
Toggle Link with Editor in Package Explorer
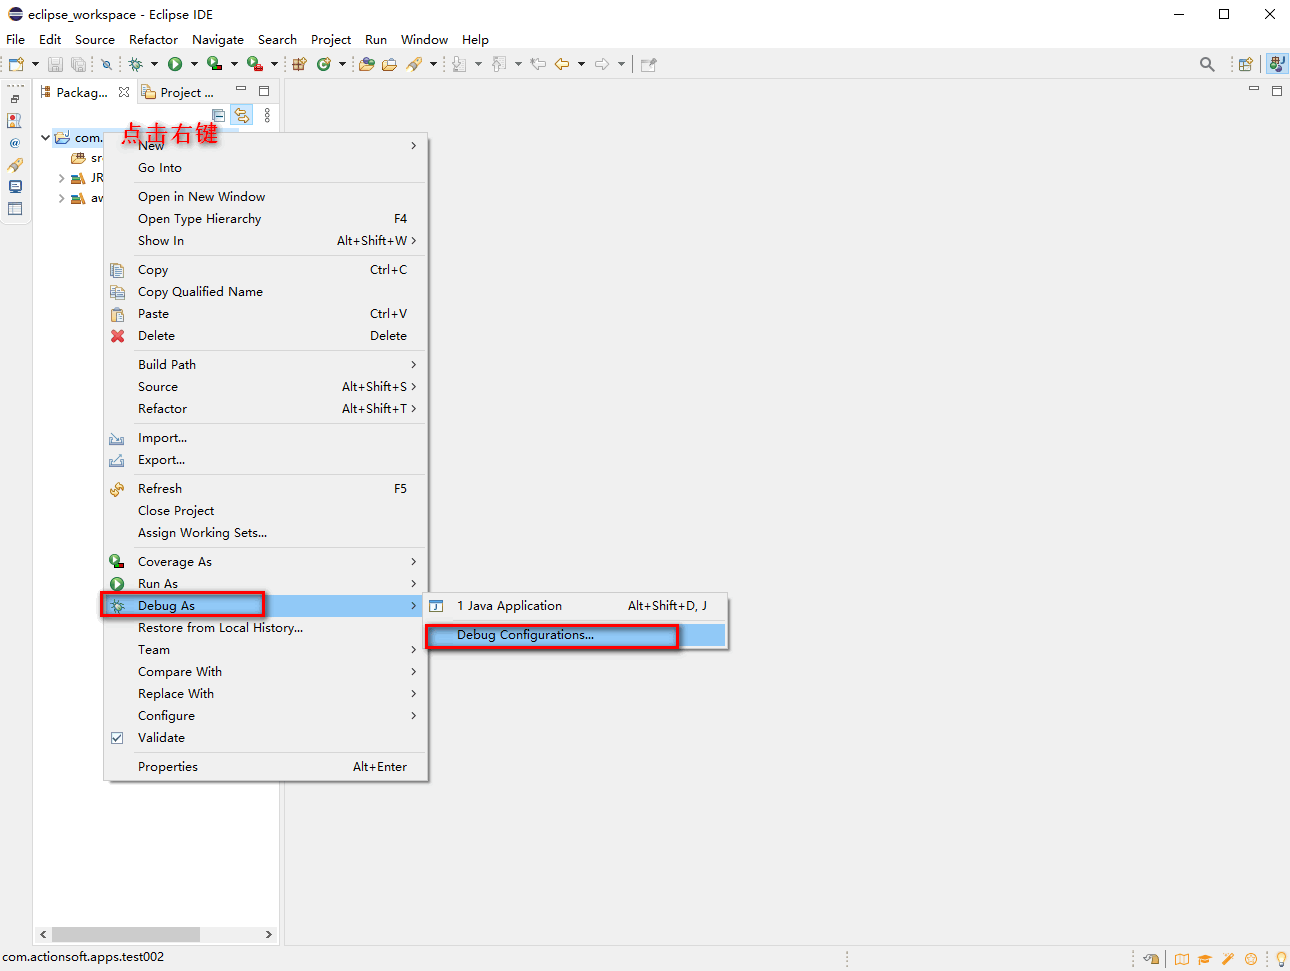click(242, 116)
